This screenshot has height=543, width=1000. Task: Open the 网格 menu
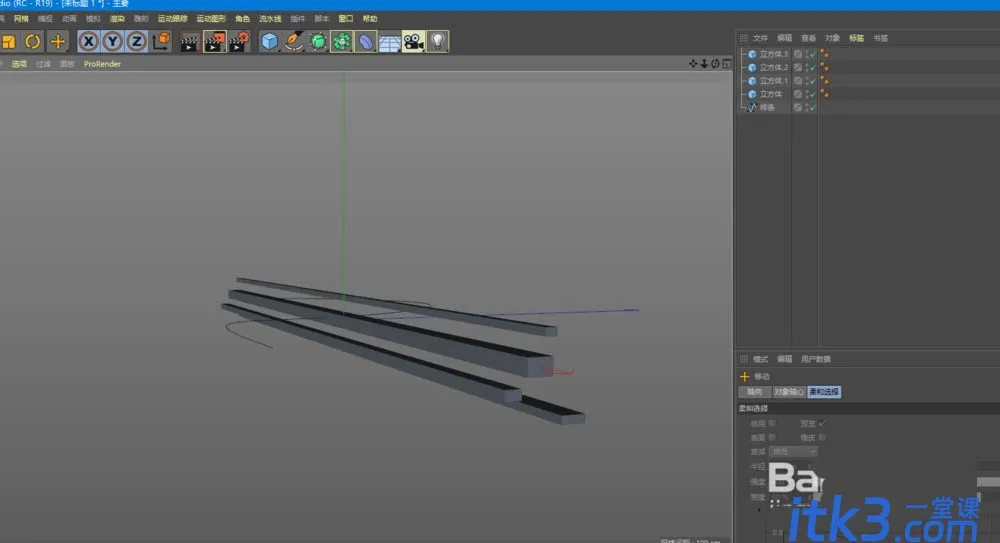[21, 19]
